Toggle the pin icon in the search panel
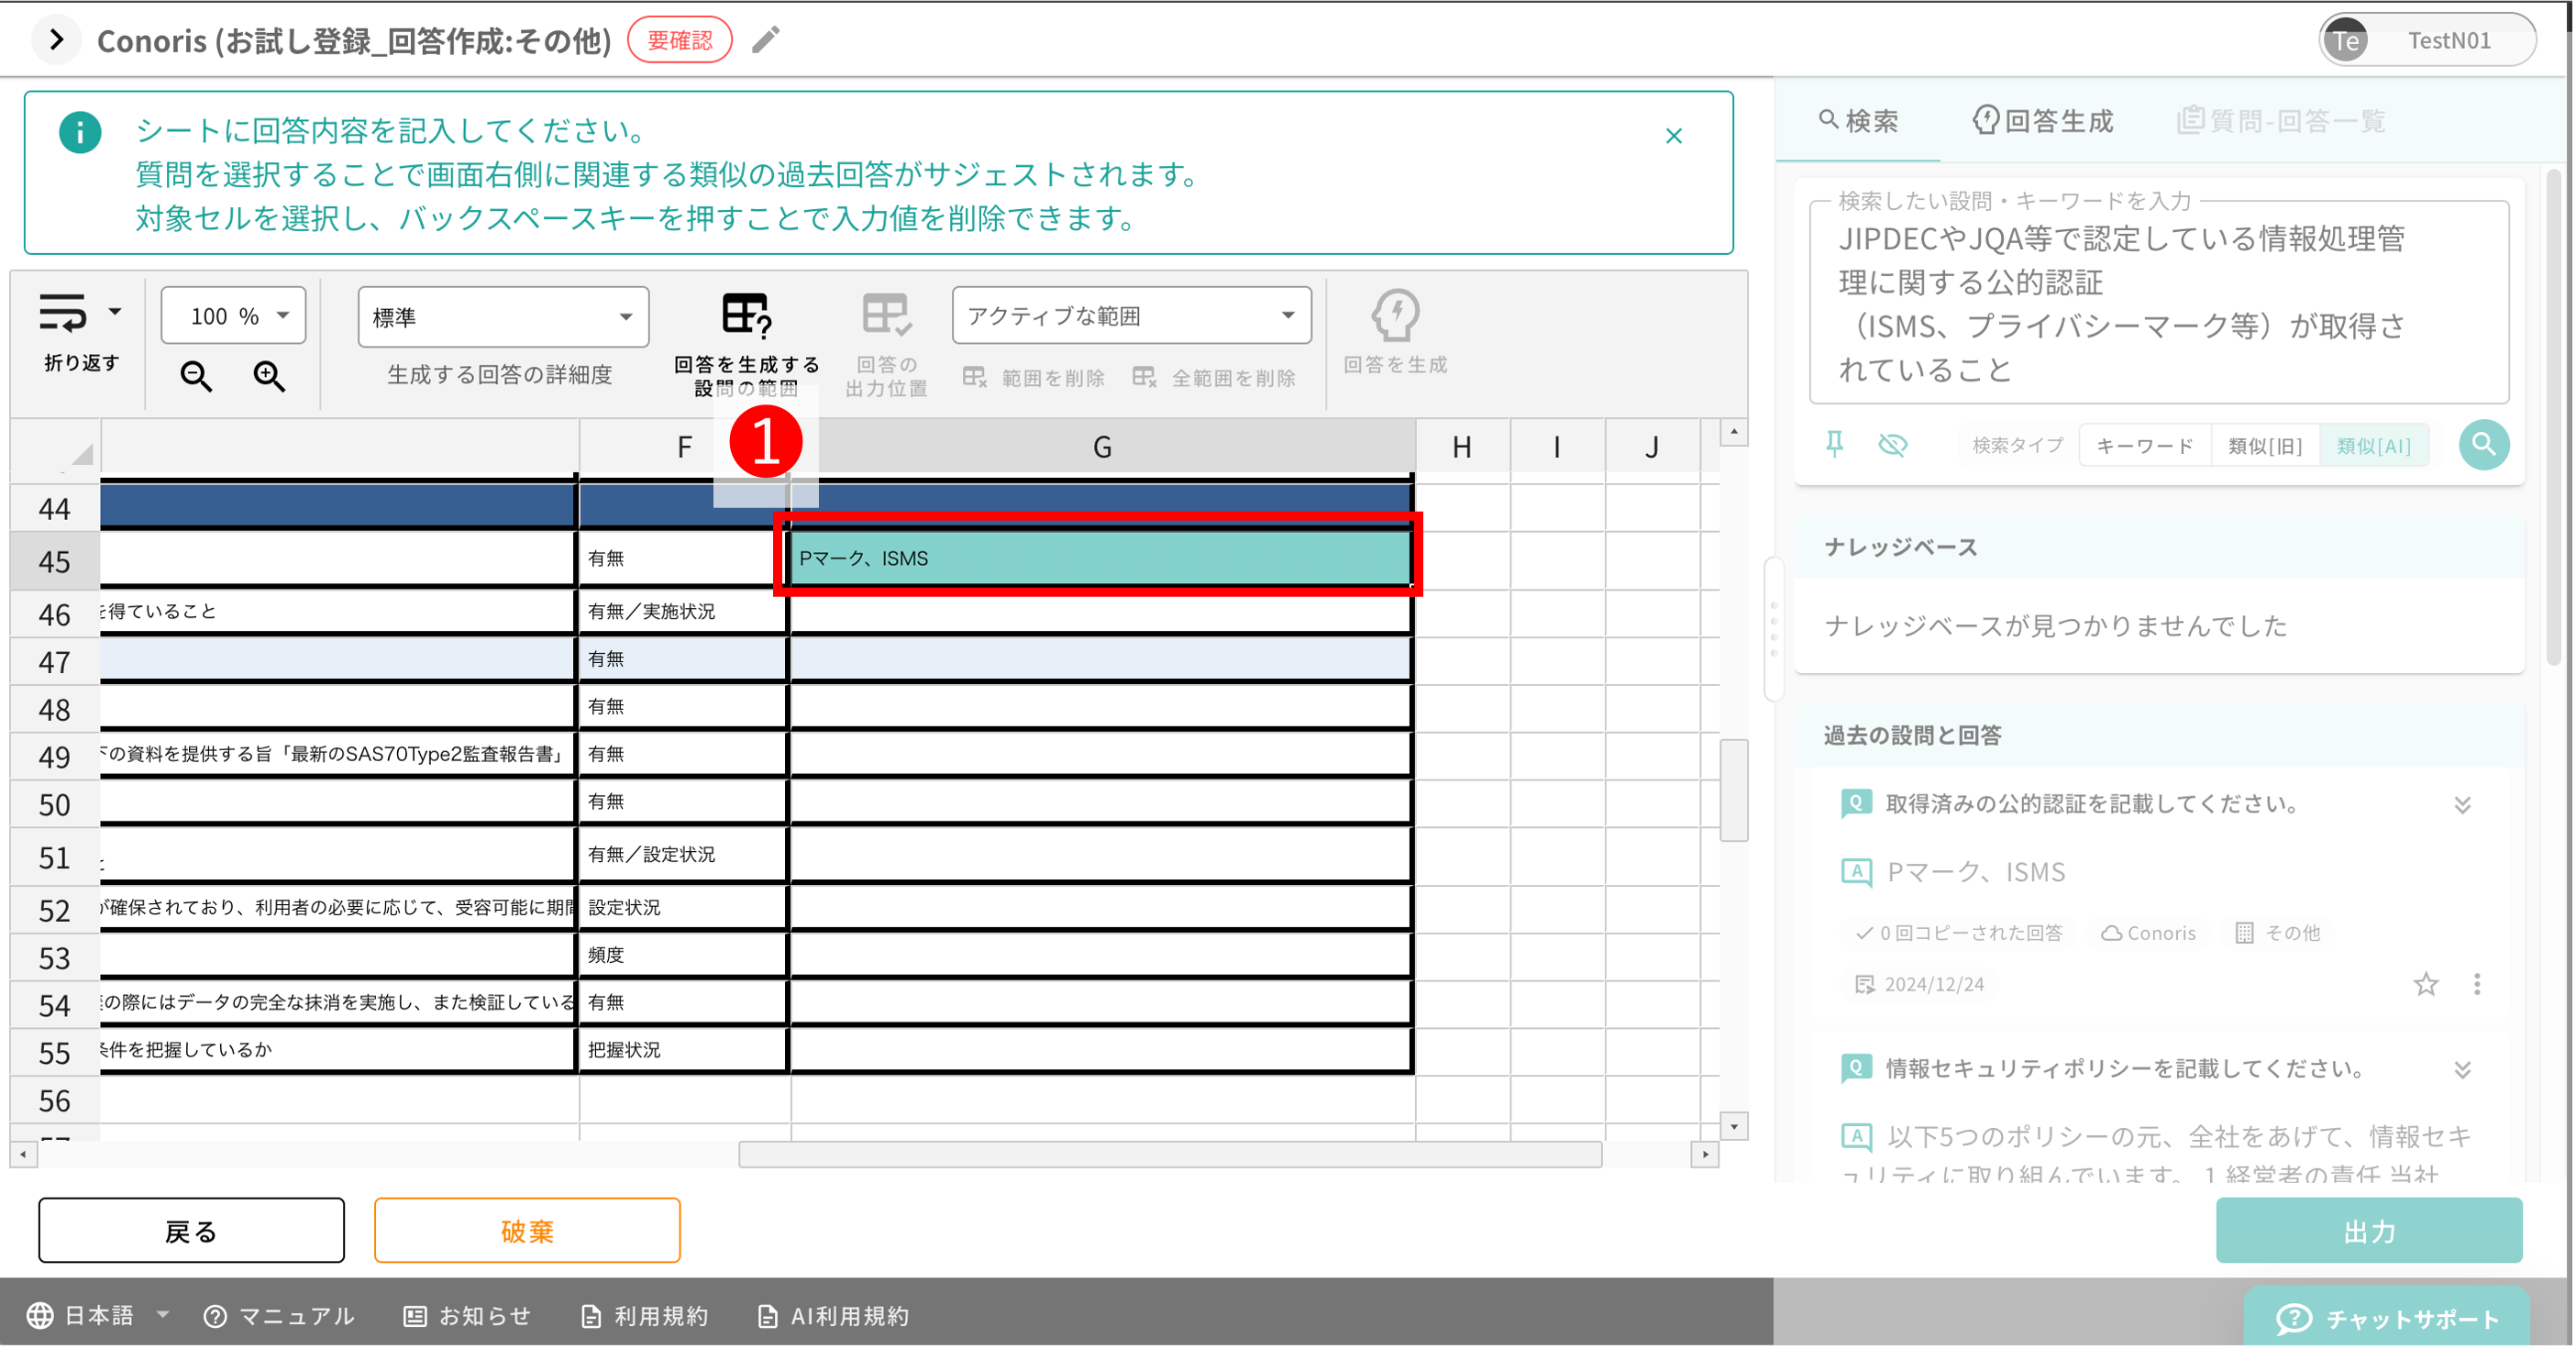Viewport: 2576px width, 1349px height. point(1836,445)
